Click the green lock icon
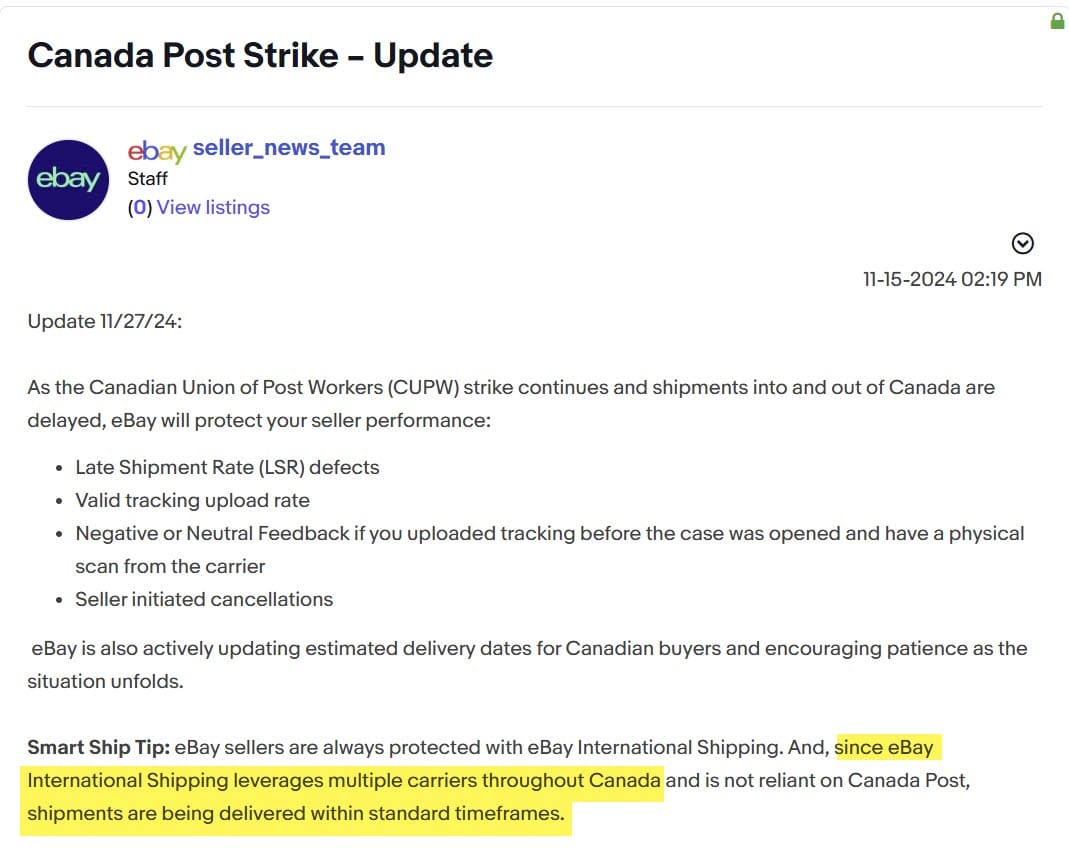This screenshot has height=864, width=1069. point(1057,21)
